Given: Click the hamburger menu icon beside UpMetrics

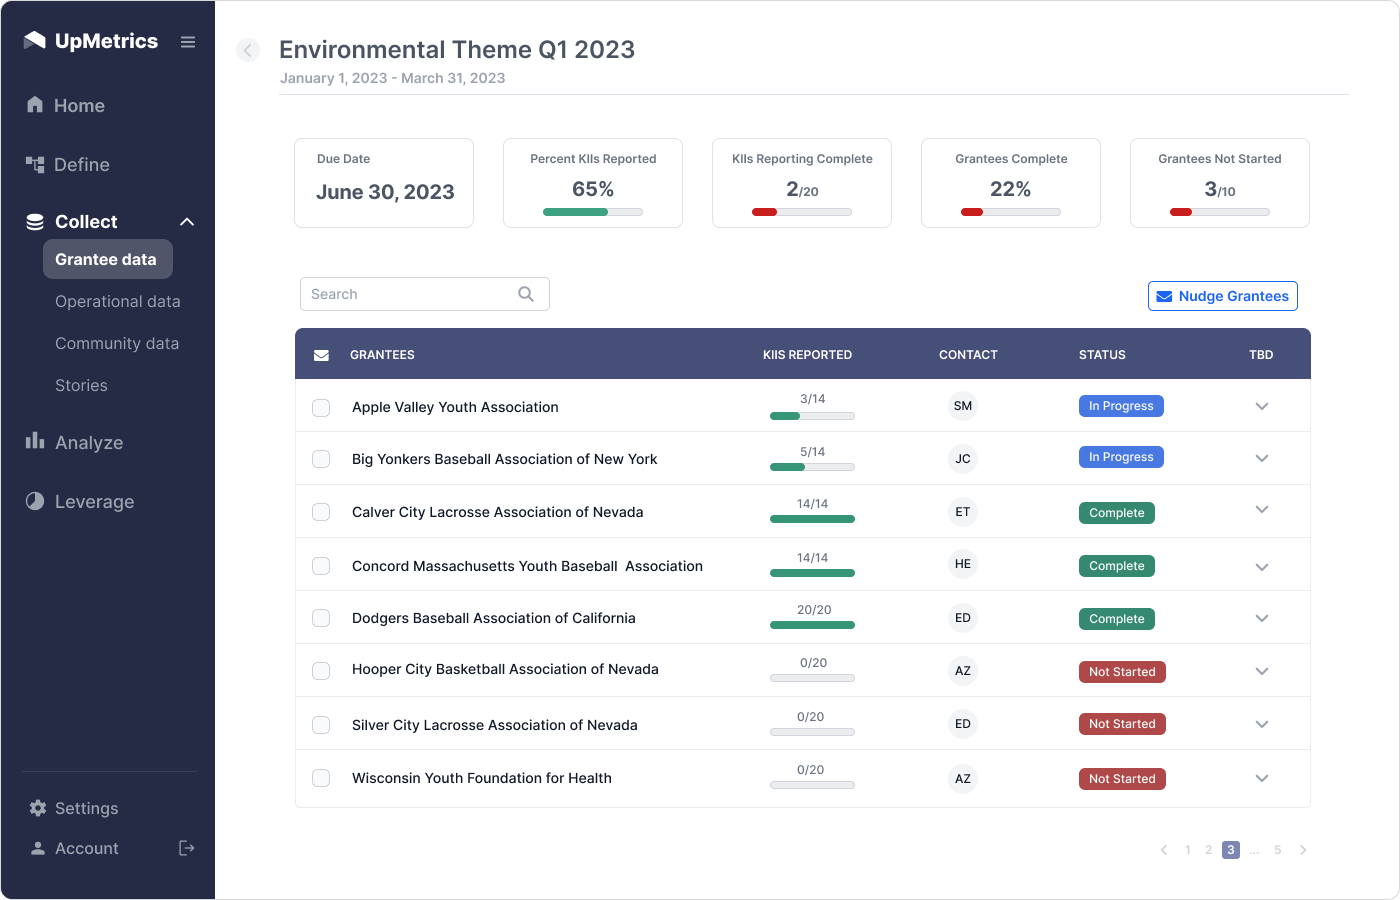Looking at the screenshot, I should click(x=188, y=42).
